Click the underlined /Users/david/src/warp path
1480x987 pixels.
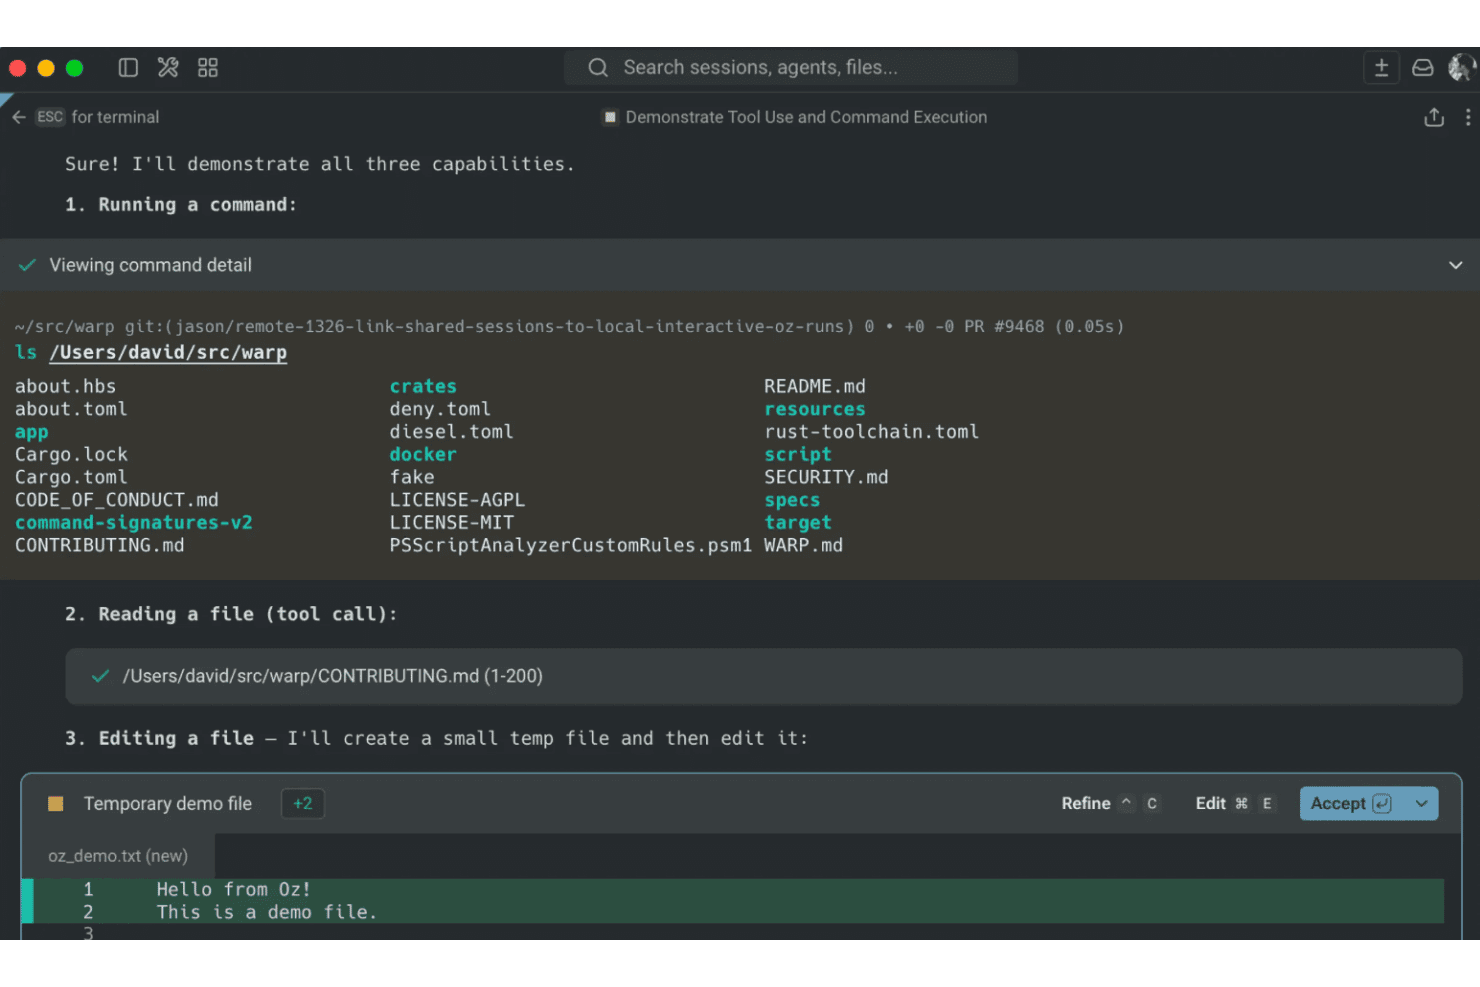[x=168, y=352]
